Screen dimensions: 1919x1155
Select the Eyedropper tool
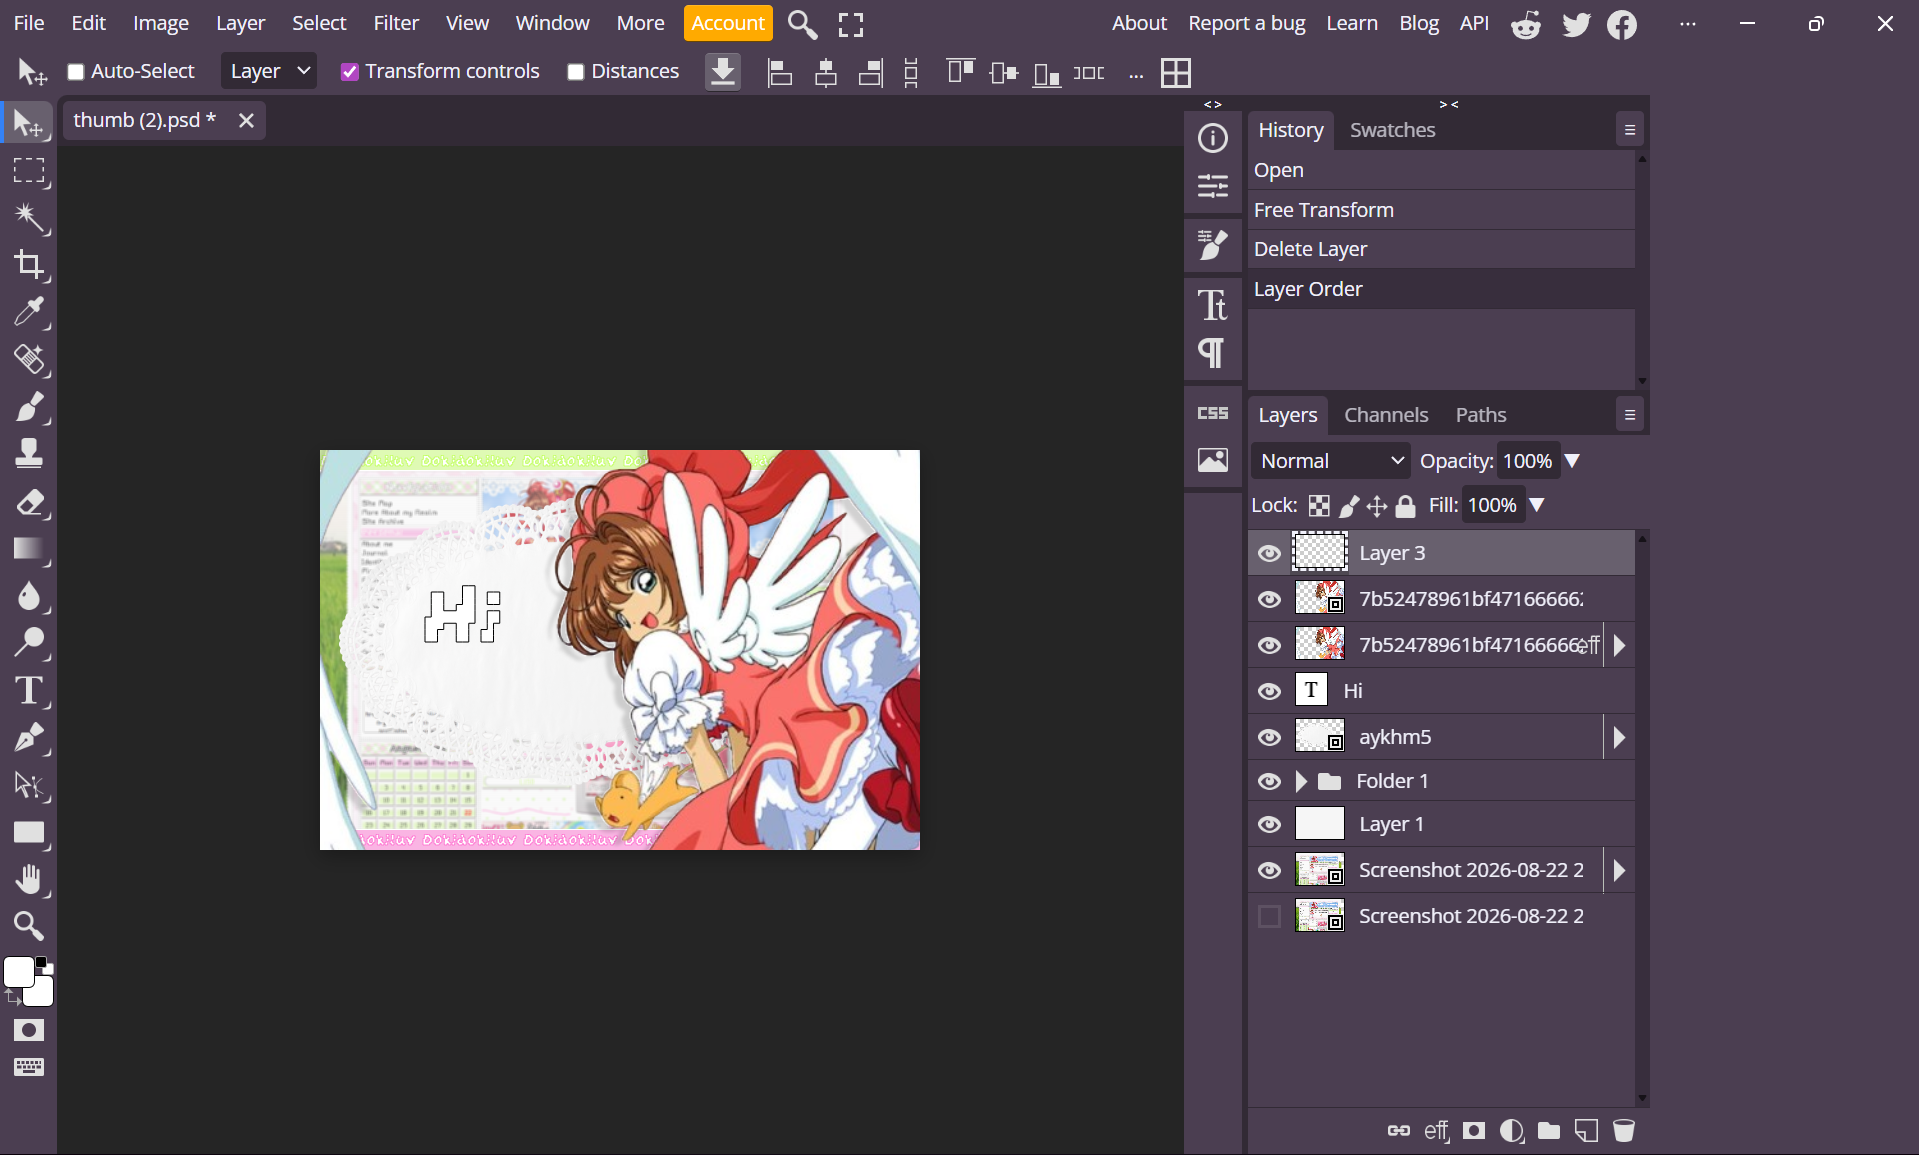coord(29,312)
